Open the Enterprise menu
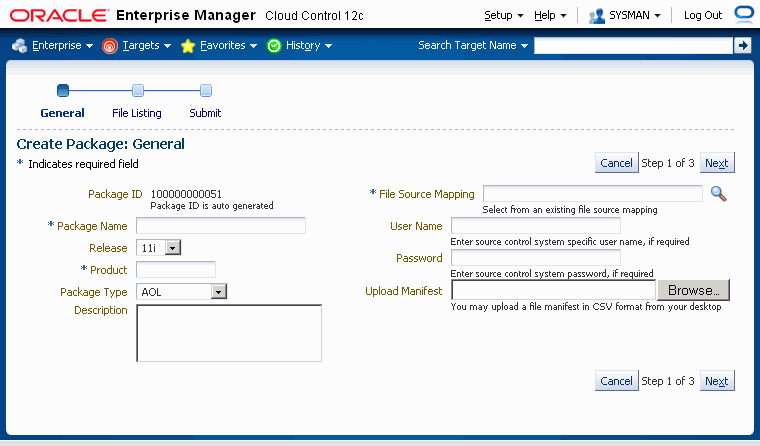The height and width of the screenshot is (446, 760). pyautogui.click(x=63, y=46)
